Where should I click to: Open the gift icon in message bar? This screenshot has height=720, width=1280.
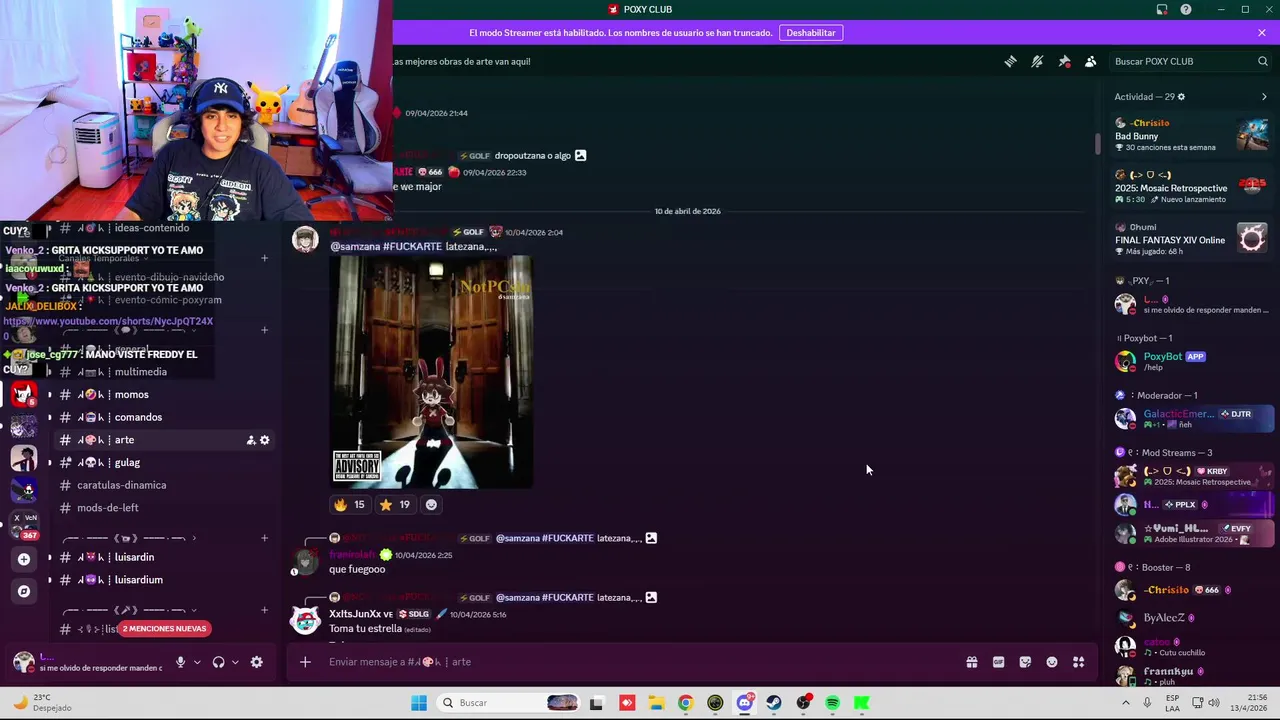[x=971, y=662]
